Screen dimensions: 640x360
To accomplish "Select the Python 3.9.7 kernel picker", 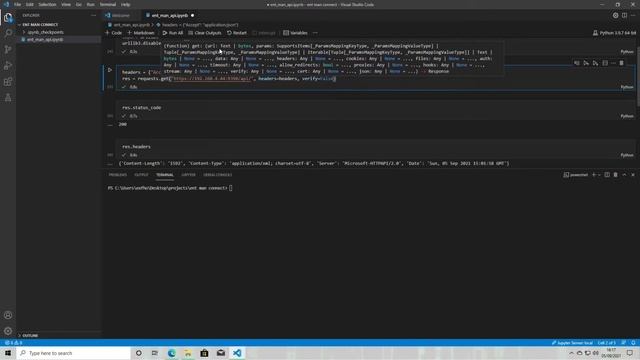I will (615, 33).
